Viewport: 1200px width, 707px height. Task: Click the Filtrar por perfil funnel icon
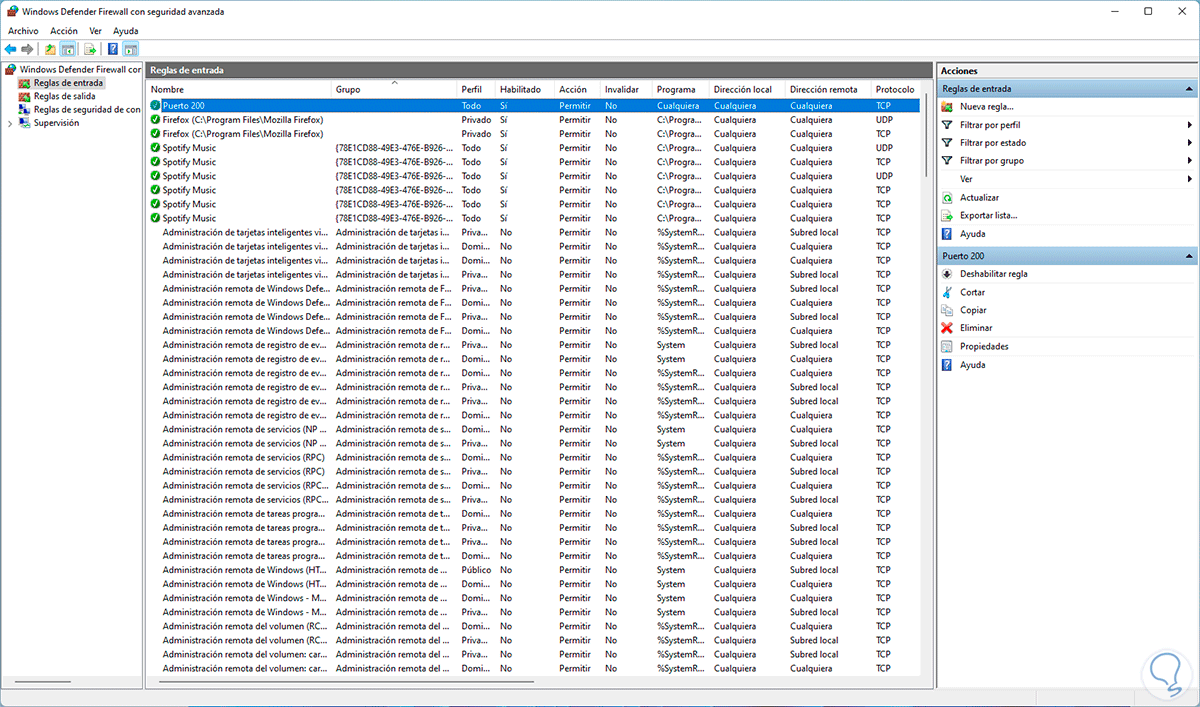[x=948, y=125]
